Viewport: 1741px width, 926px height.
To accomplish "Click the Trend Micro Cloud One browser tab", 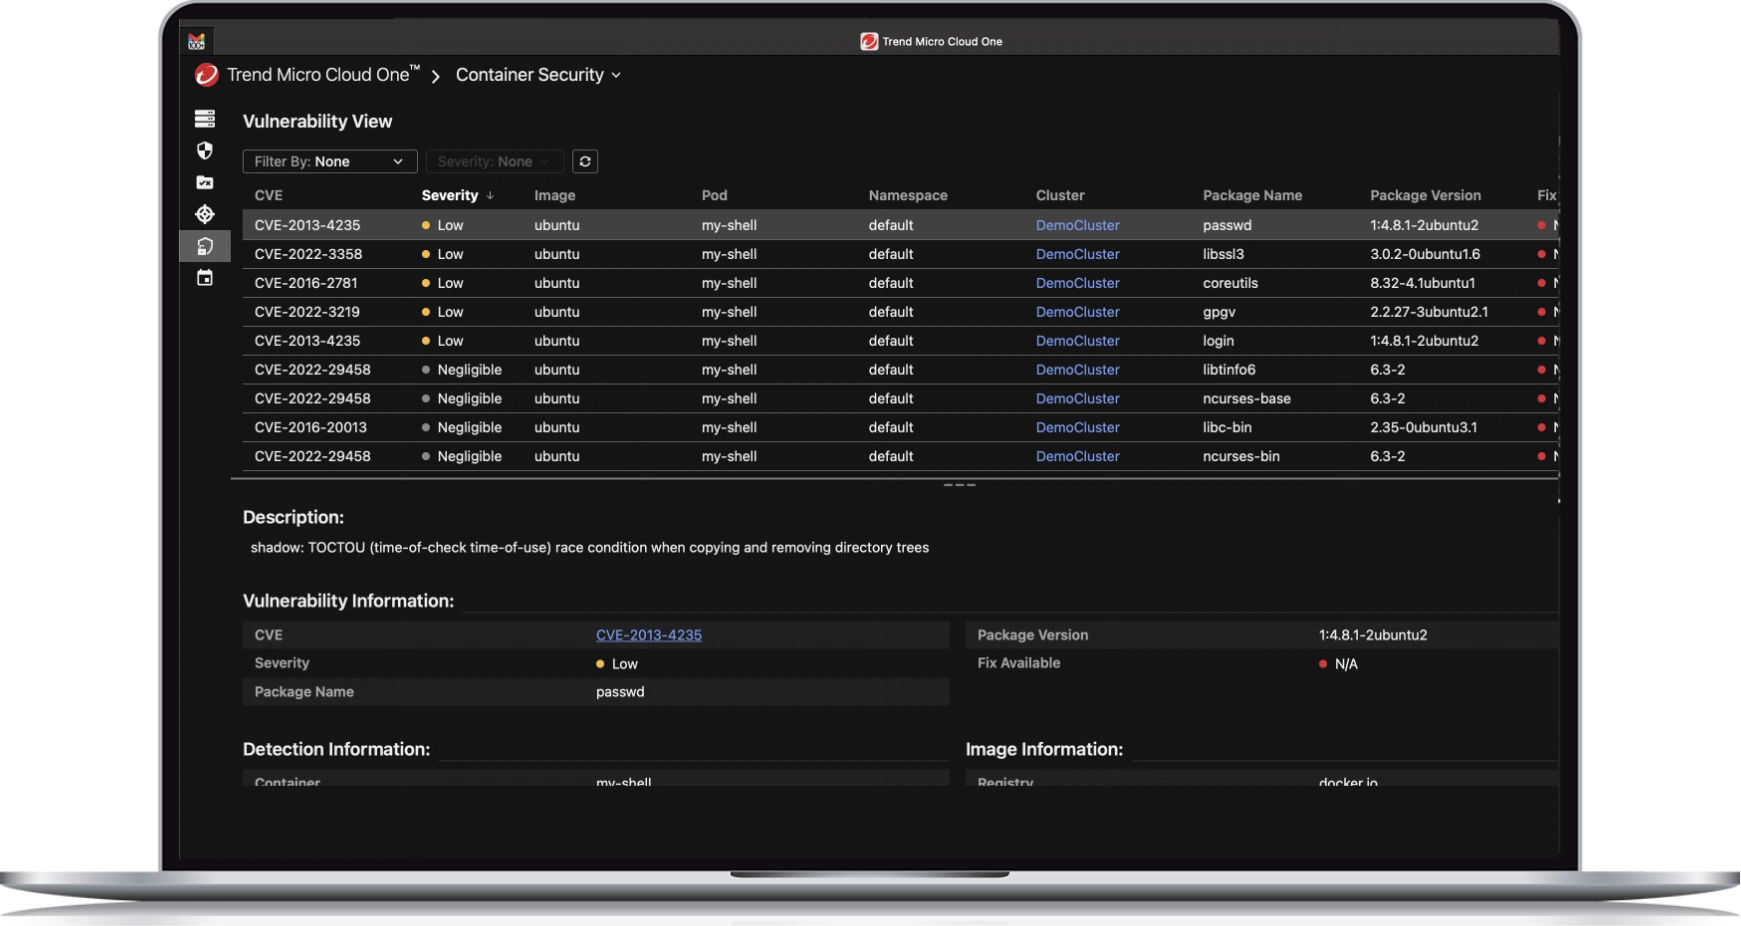I will click(x=932, y=41).
